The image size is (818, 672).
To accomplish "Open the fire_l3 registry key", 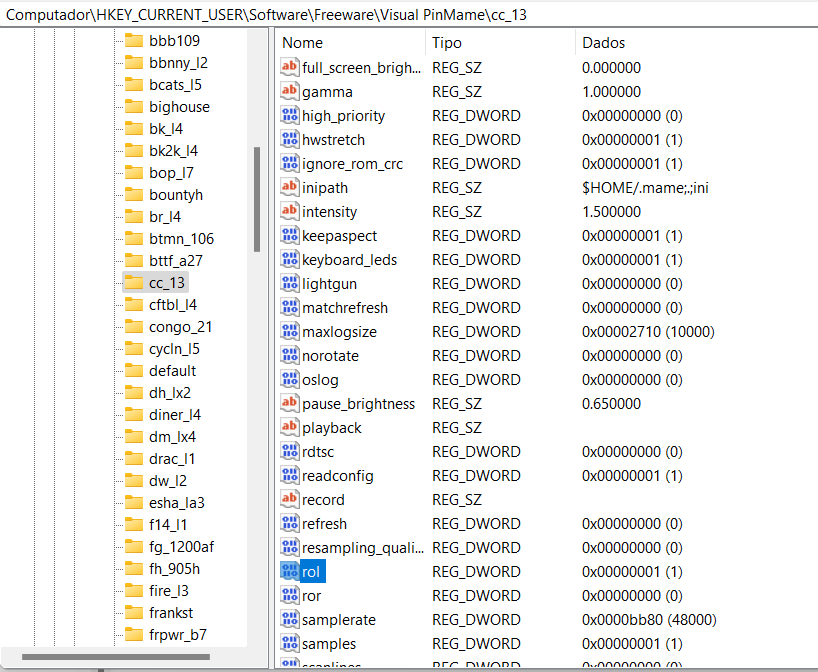I will (169, 591).
